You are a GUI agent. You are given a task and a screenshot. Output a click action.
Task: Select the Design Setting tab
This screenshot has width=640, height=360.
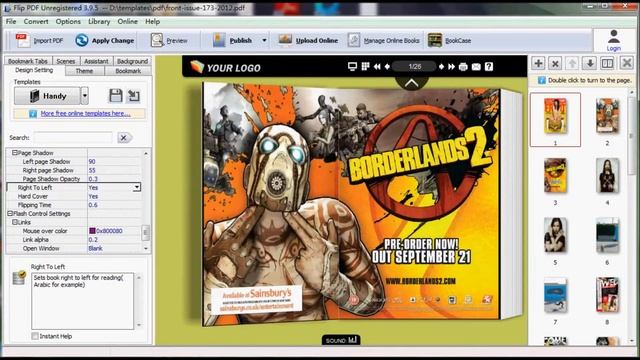pyautogui.click(x=34, y=70)
